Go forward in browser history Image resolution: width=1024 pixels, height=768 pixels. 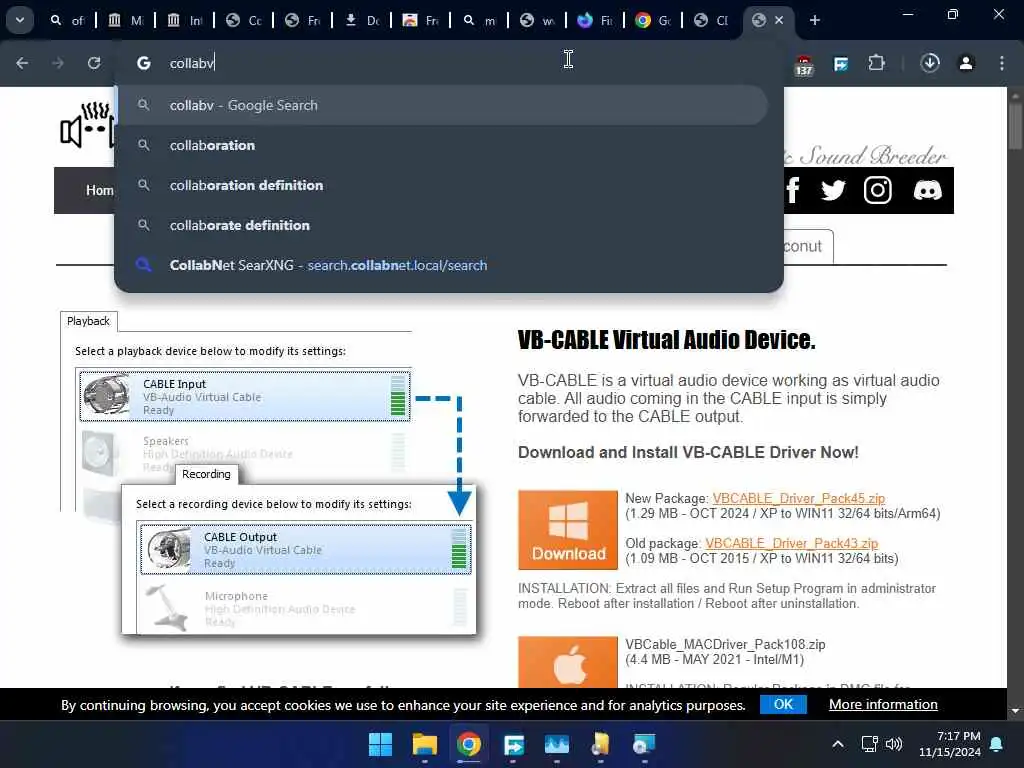pos(58,63)
